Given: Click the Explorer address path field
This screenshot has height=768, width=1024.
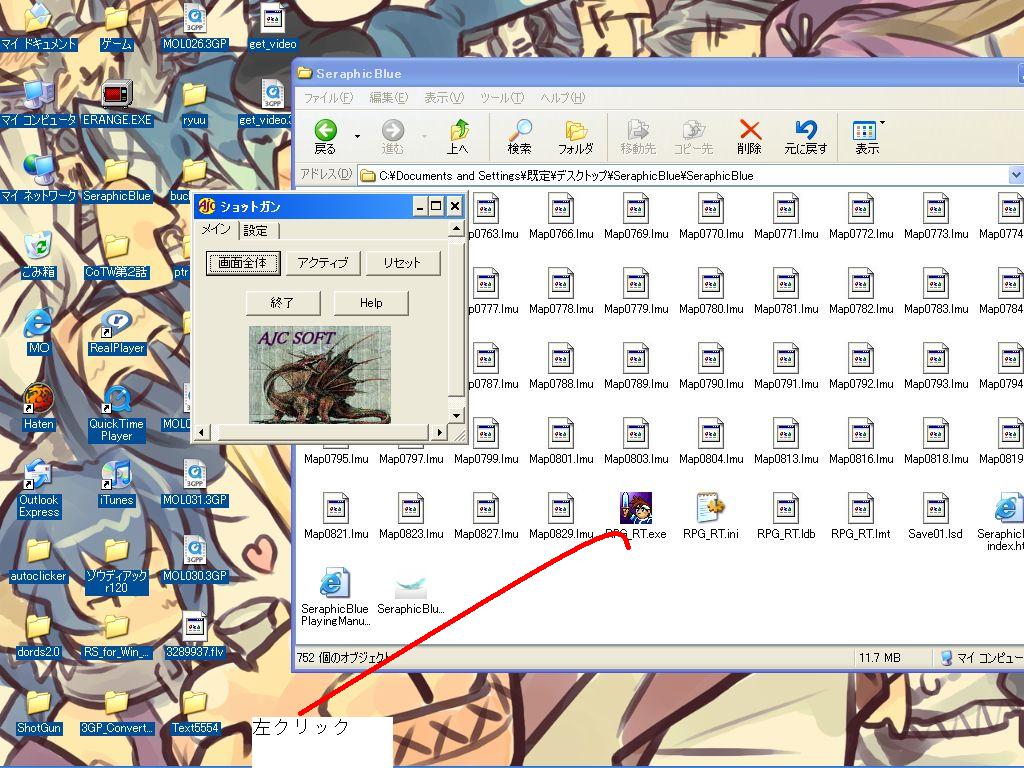Looking at the screenshot, I should pos(683,175).
